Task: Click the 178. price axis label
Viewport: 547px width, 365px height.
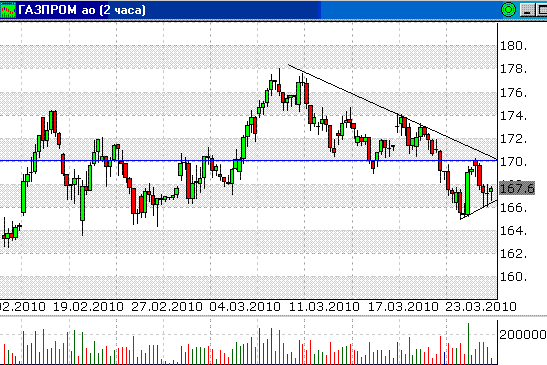Action: (x=514, y=69)
